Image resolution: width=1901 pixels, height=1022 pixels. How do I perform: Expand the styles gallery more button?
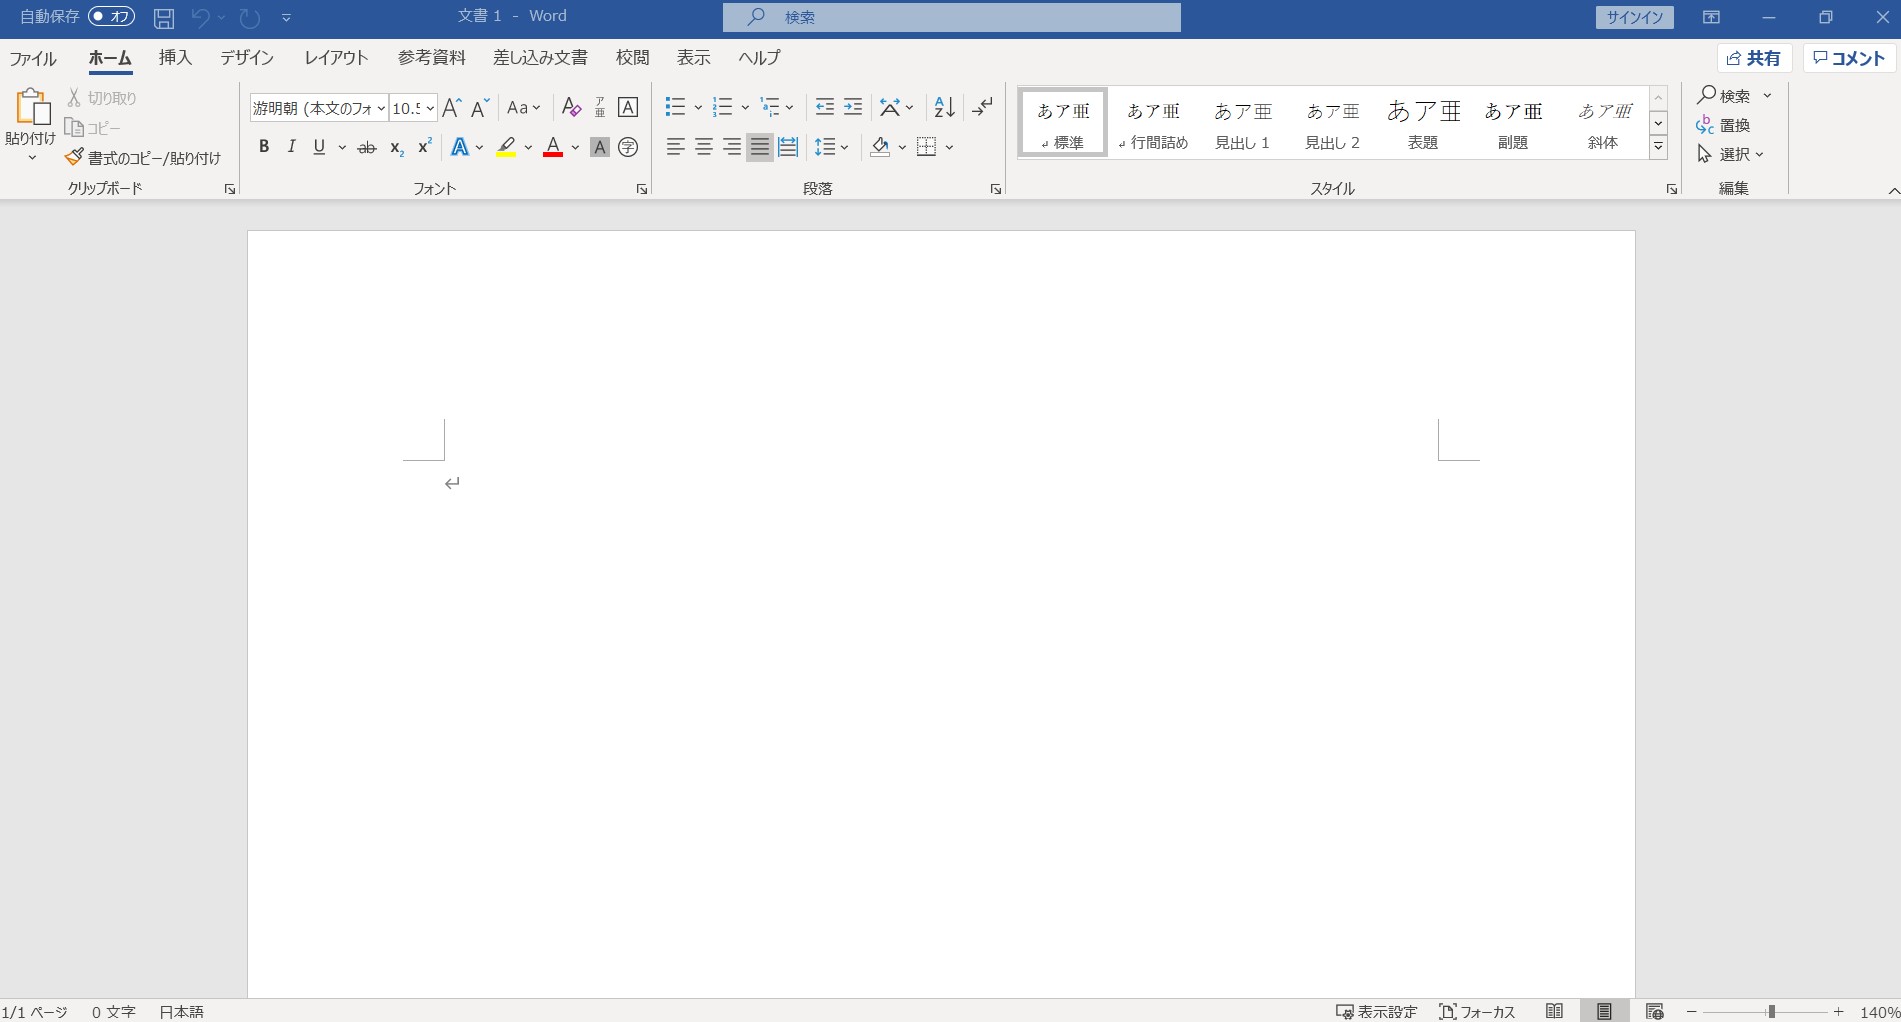1658,147
